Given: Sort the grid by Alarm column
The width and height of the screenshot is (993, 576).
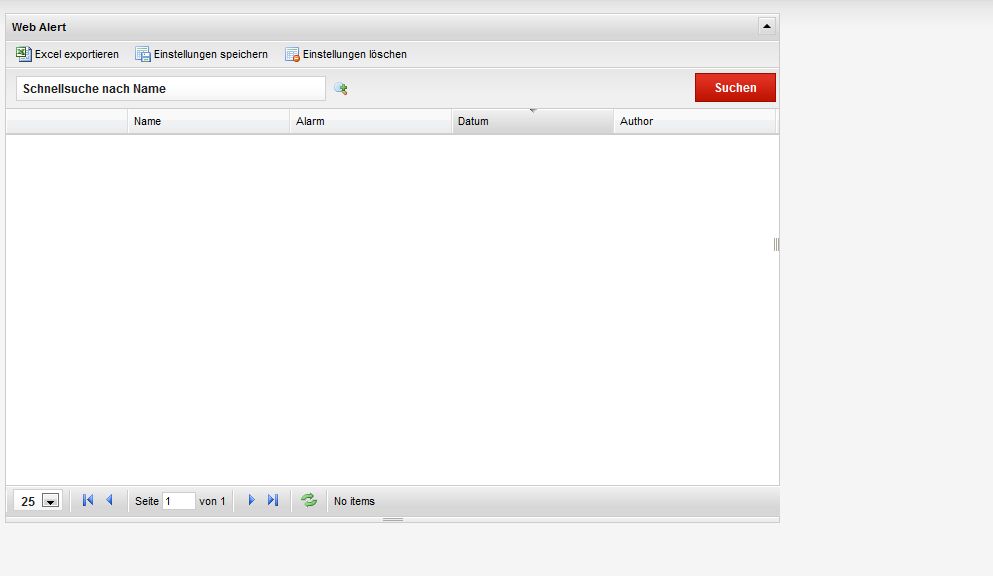Looking at the screenshot, I should [x=370, y=121].
